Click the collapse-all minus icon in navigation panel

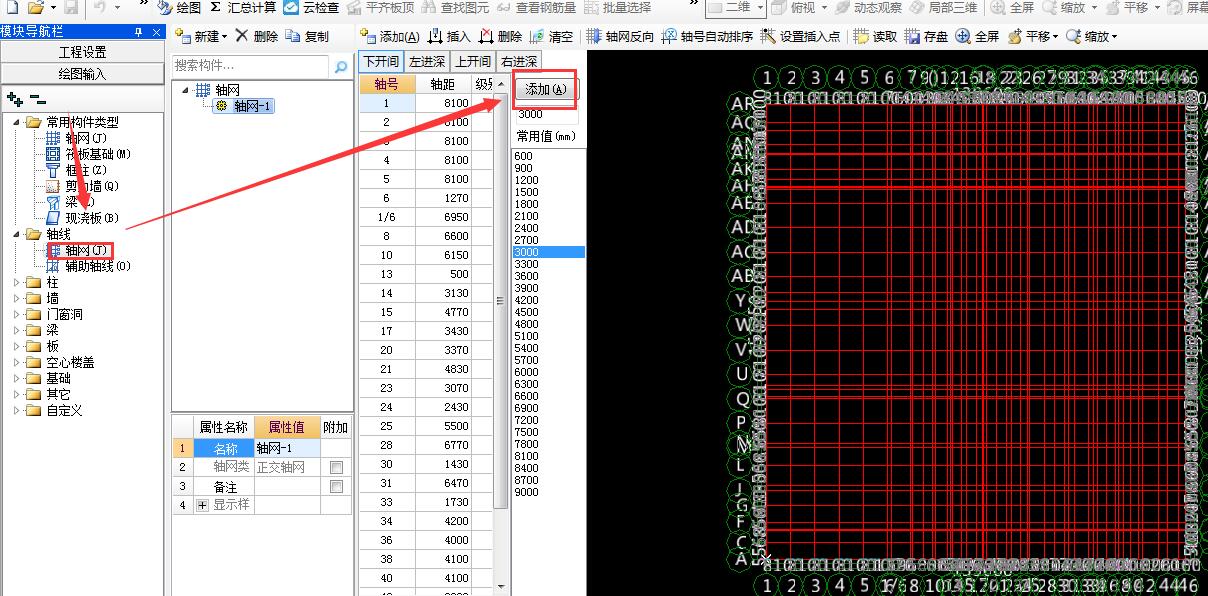[37, 99]
